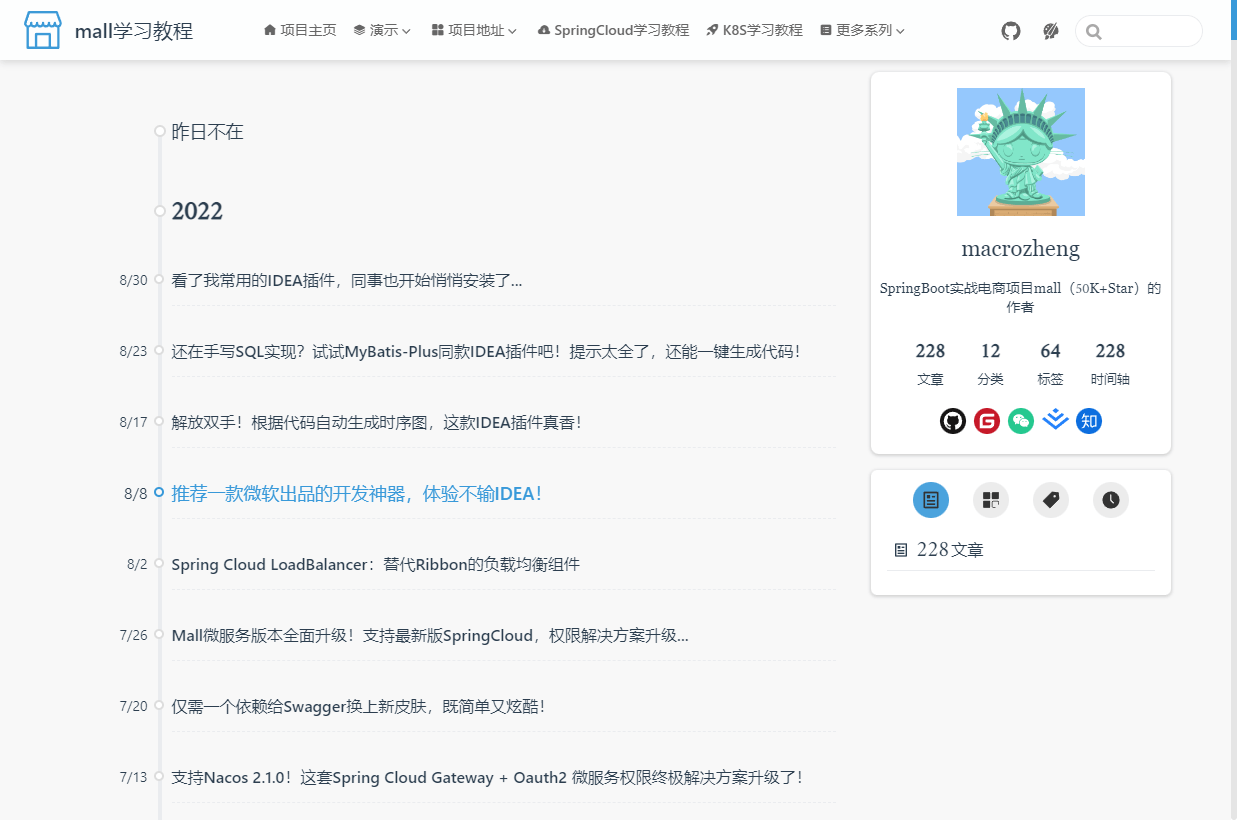The height and width of the screenshot is (820, 1237).
Task: Click the macrozheng author name
Action: click(x=1021, y=248)
